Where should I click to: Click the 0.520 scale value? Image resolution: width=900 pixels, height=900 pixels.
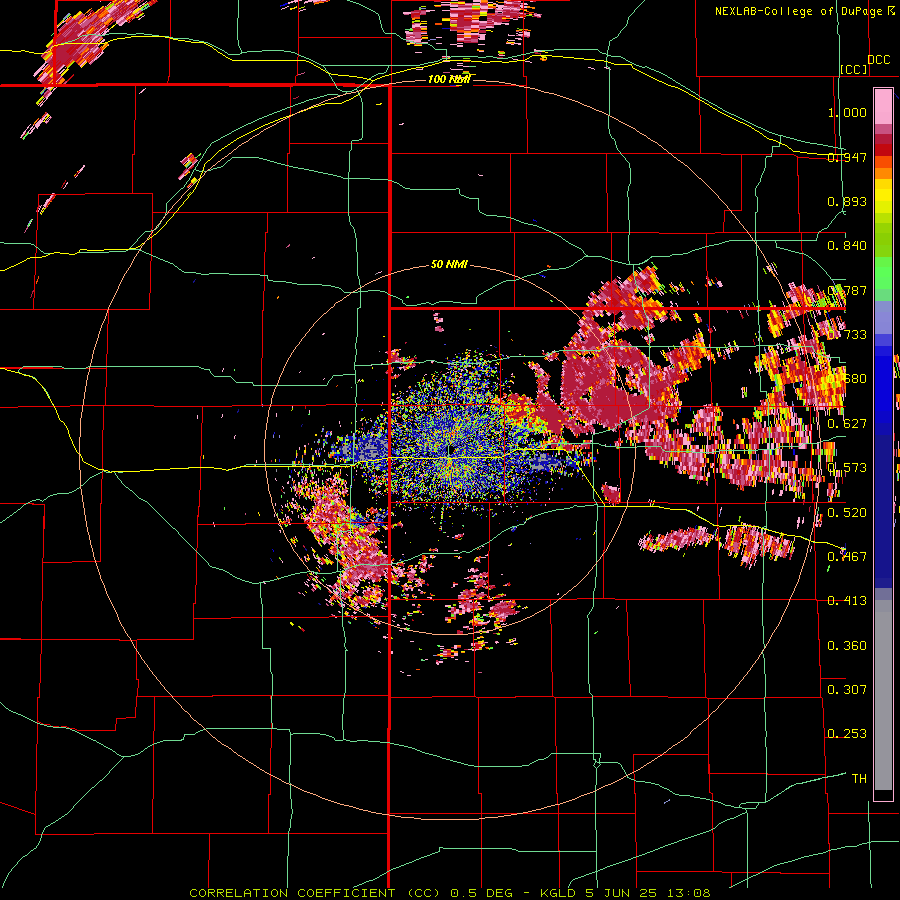point(847,513)
